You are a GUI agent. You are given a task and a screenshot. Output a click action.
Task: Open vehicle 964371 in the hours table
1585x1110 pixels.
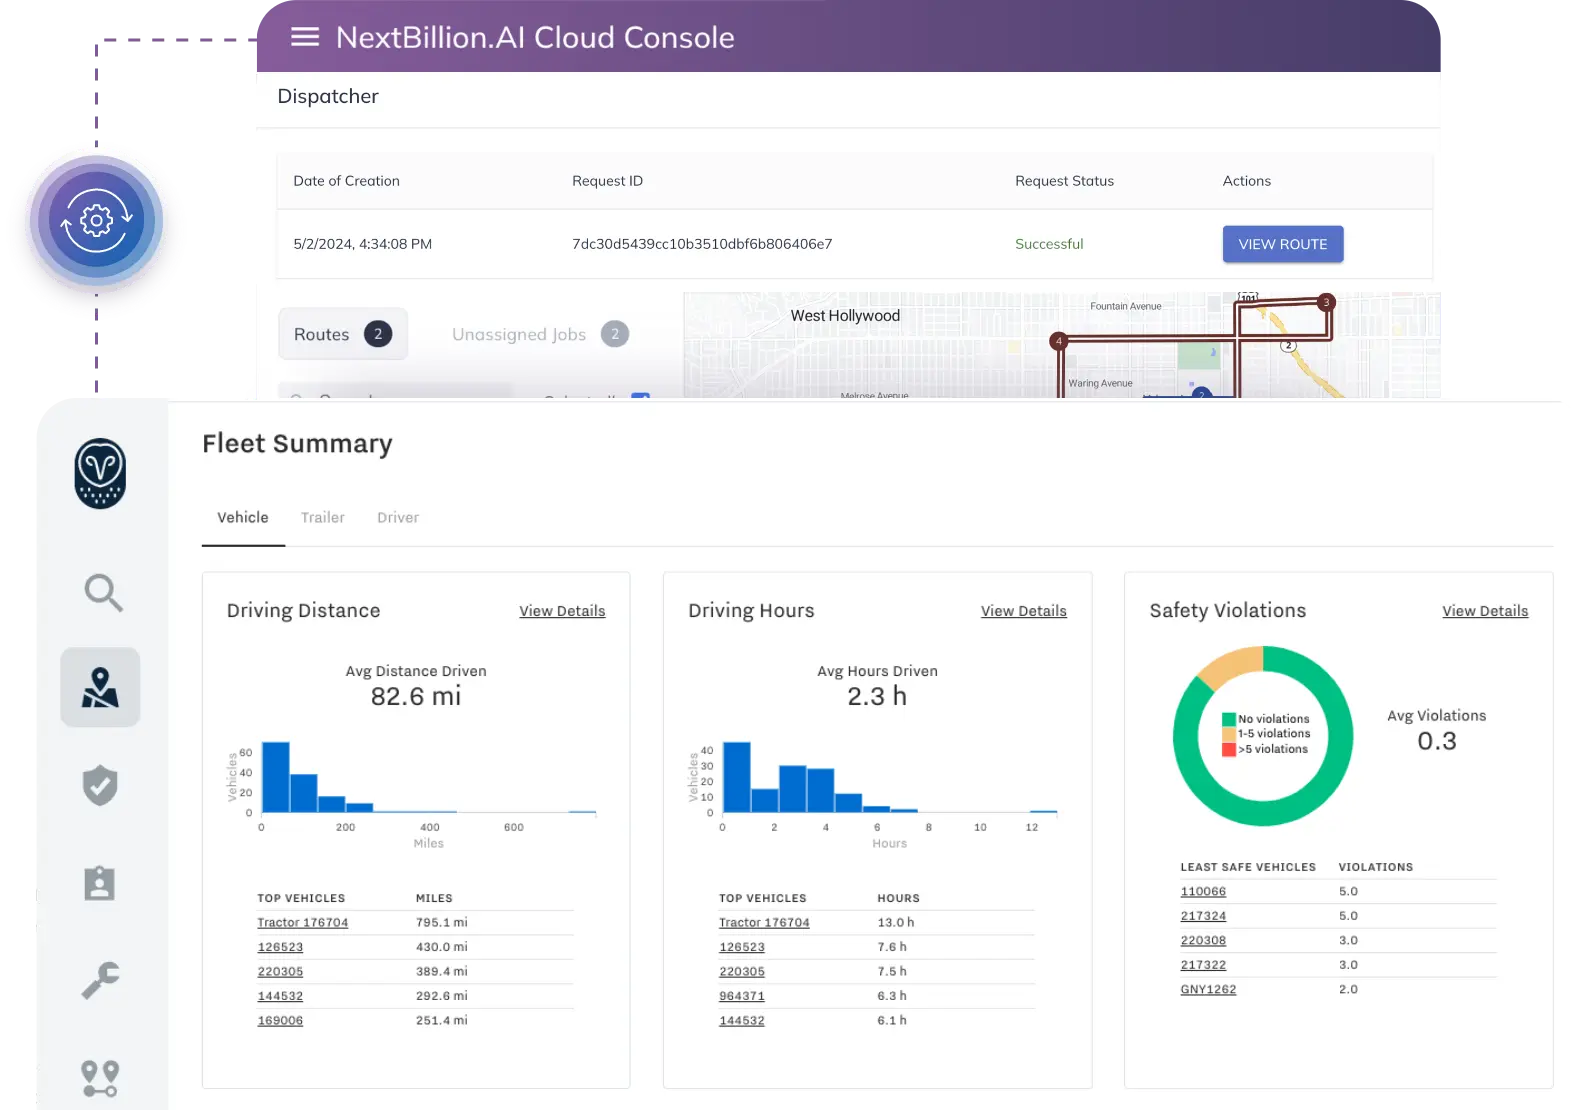pos(742,996)
